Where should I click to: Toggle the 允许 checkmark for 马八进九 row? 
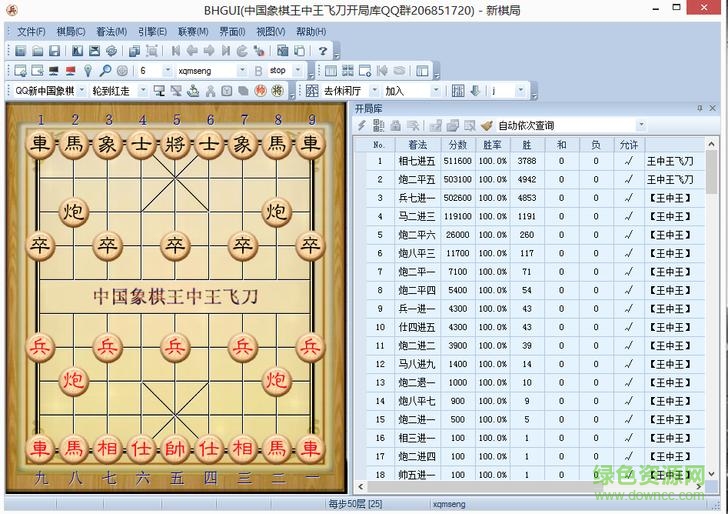tap(629, 364)
